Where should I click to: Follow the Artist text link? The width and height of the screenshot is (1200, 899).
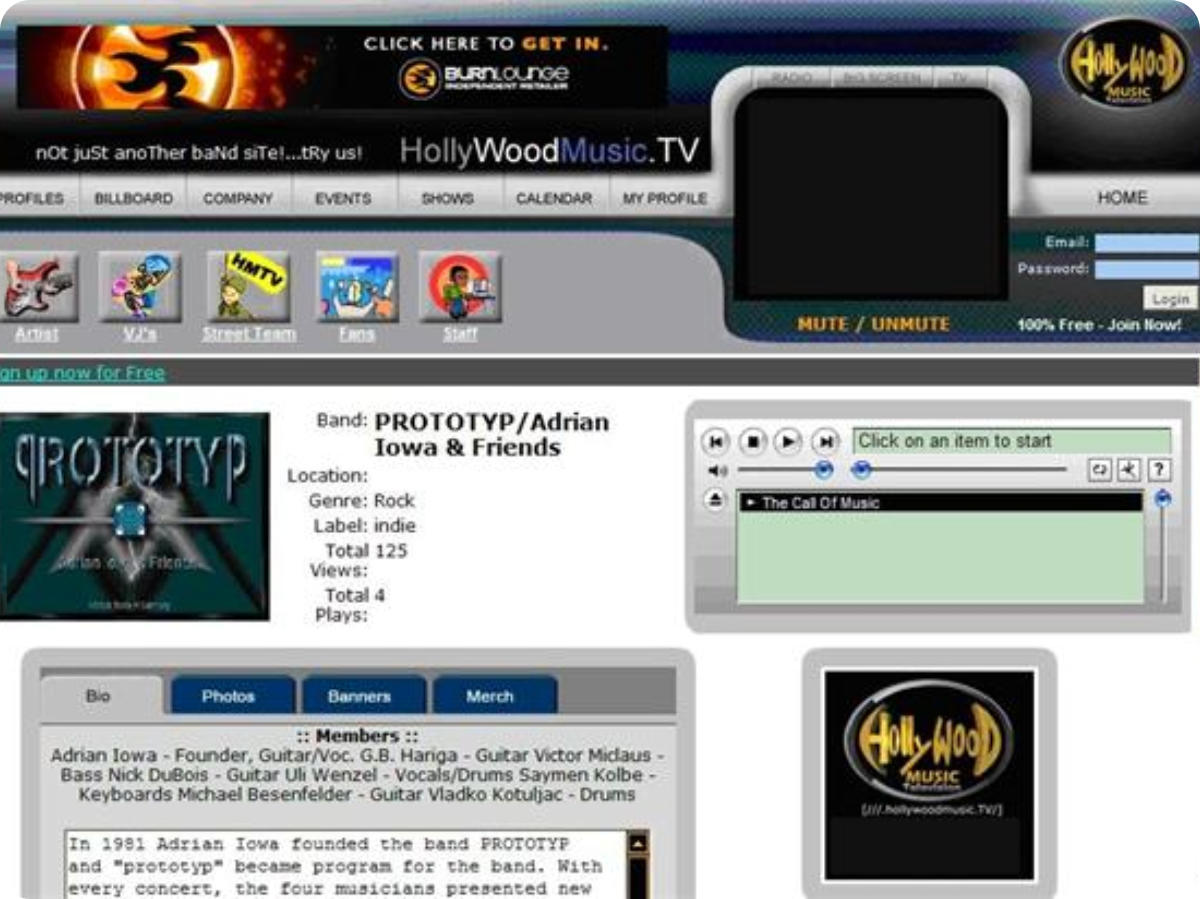click(36, 334)
